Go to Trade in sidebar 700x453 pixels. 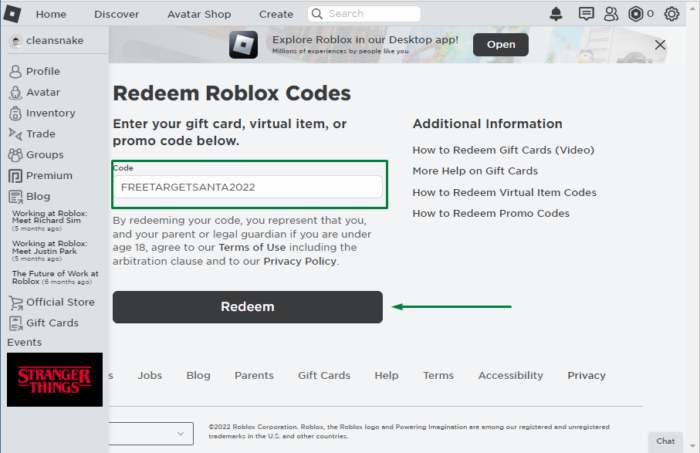click(x=41, y=134)
